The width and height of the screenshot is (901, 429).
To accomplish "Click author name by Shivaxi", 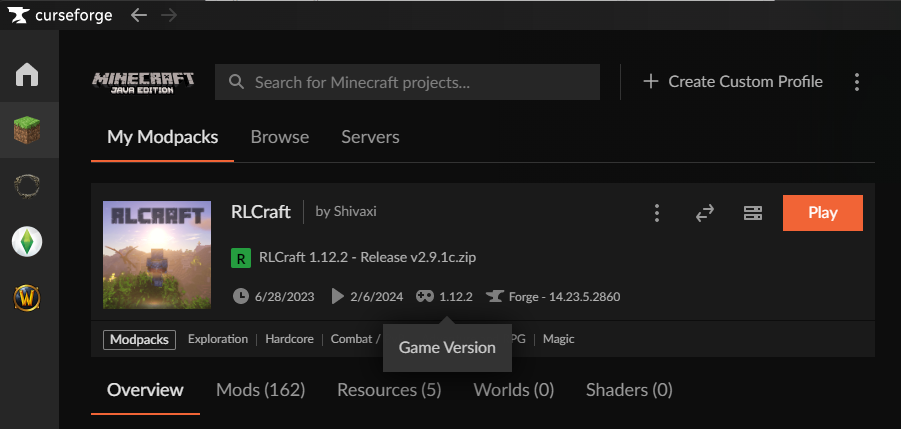I will pos(346,212).
